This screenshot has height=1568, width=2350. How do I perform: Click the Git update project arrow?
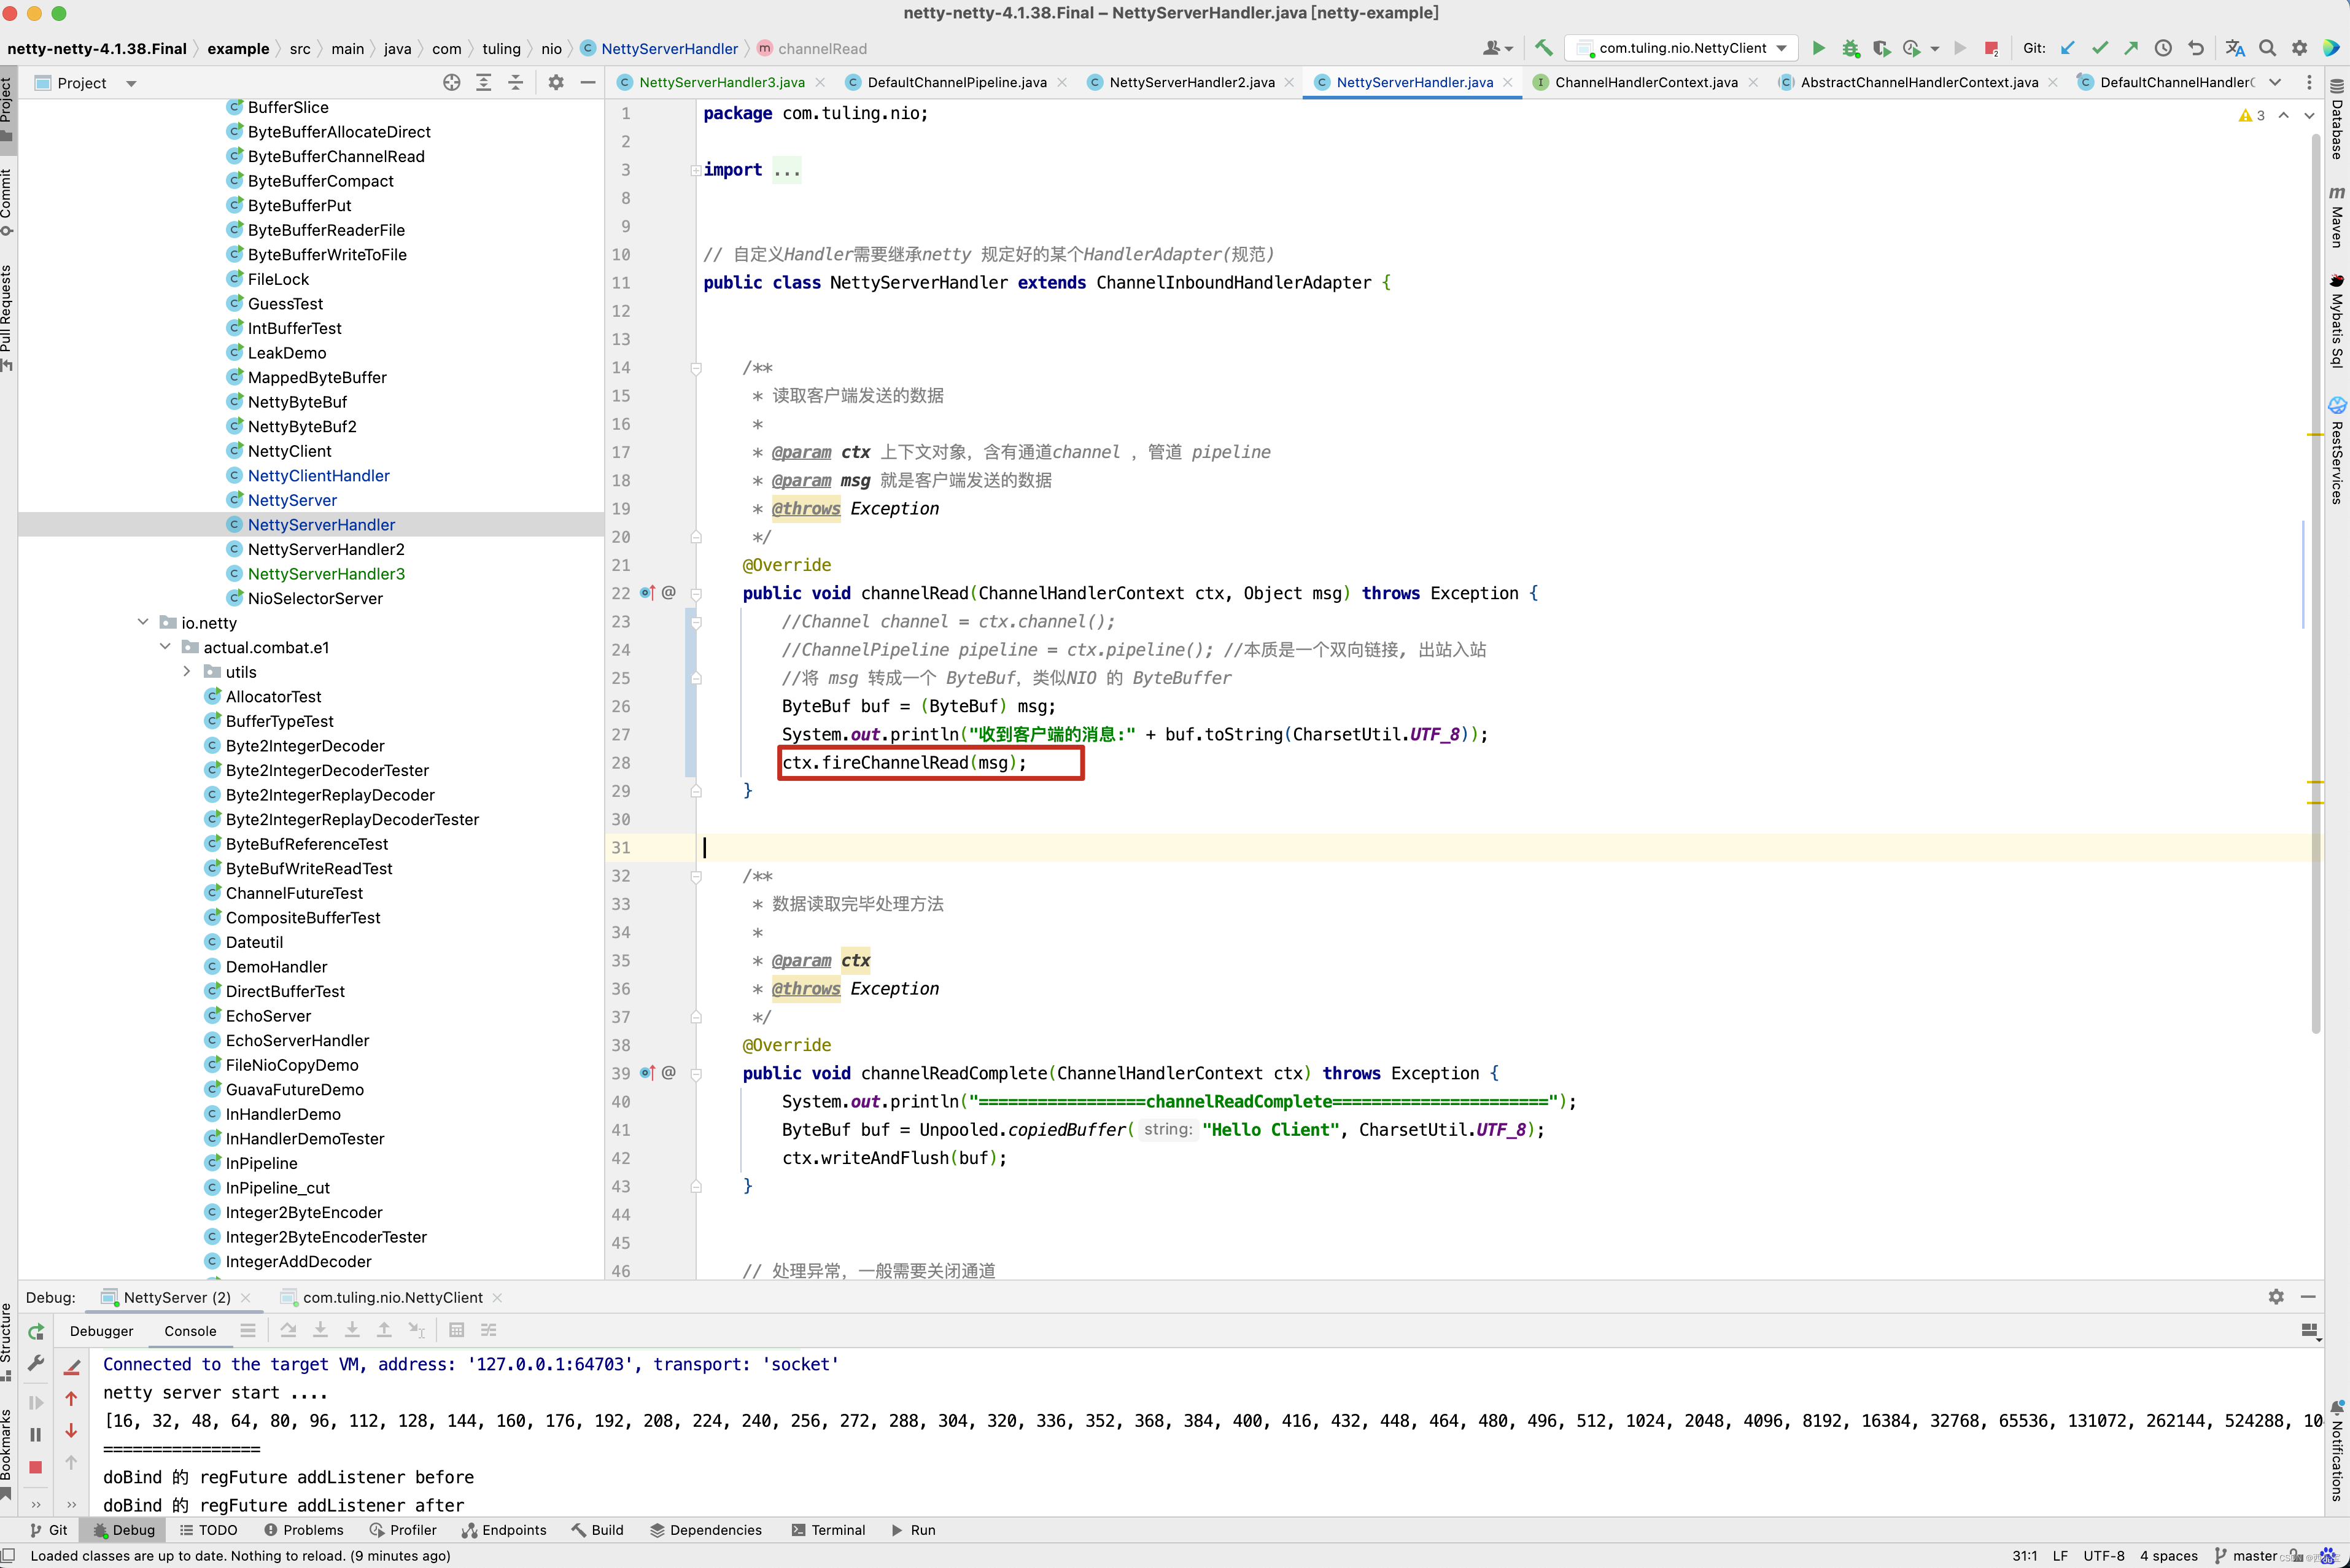click(2068, 48)
